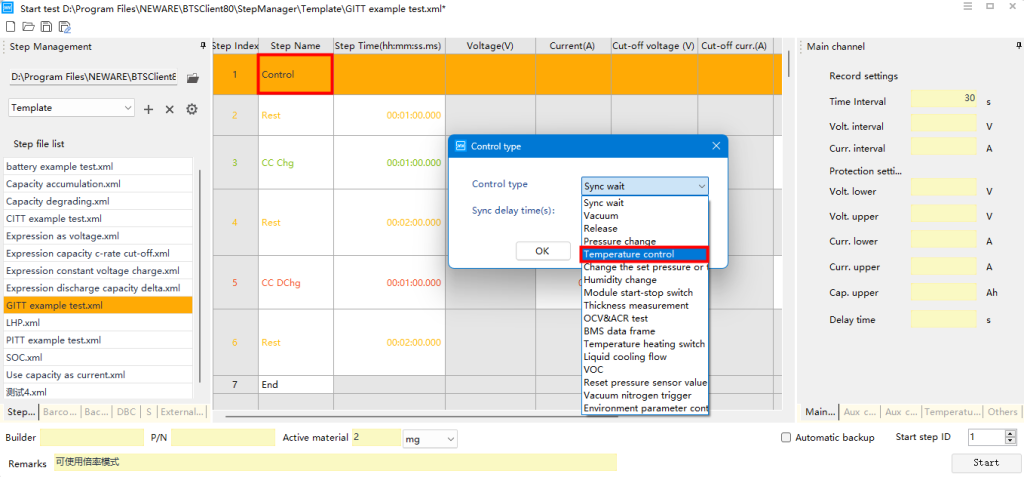Select PITT example test.xml in file list

[53, 340]
